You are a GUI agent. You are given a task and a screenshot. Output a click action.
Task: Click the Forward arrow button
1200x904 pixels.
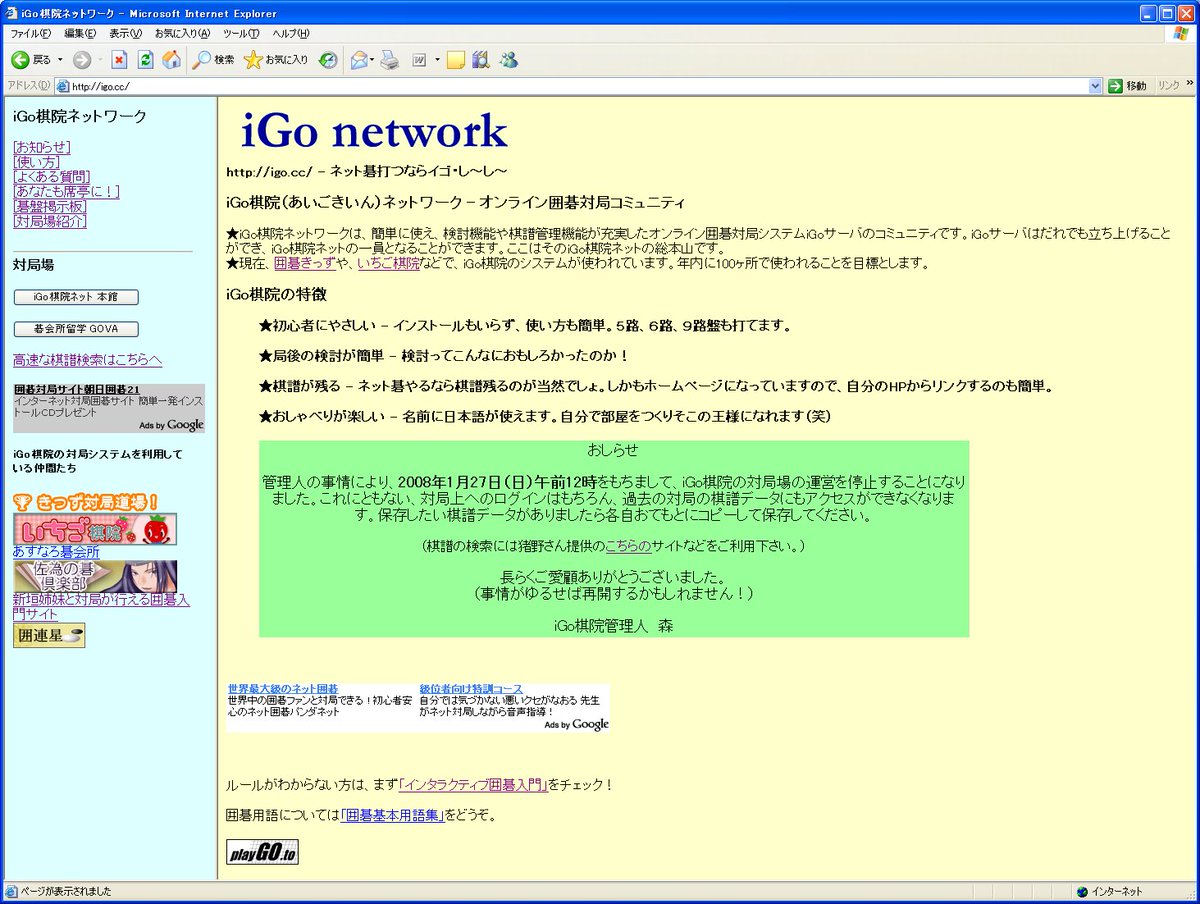click(82, 60)
